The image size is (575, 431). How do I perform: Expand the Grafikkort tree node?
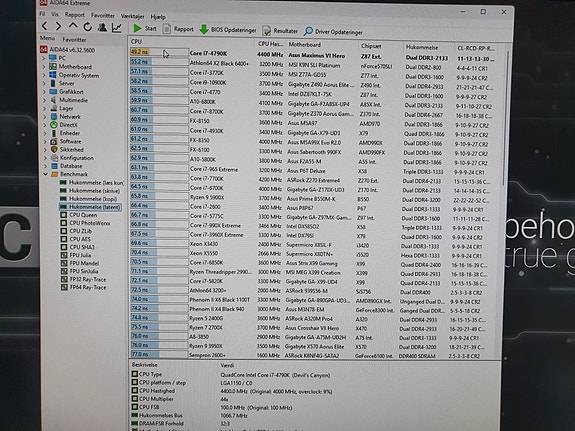pyautogui.click(x=44, y=92)
